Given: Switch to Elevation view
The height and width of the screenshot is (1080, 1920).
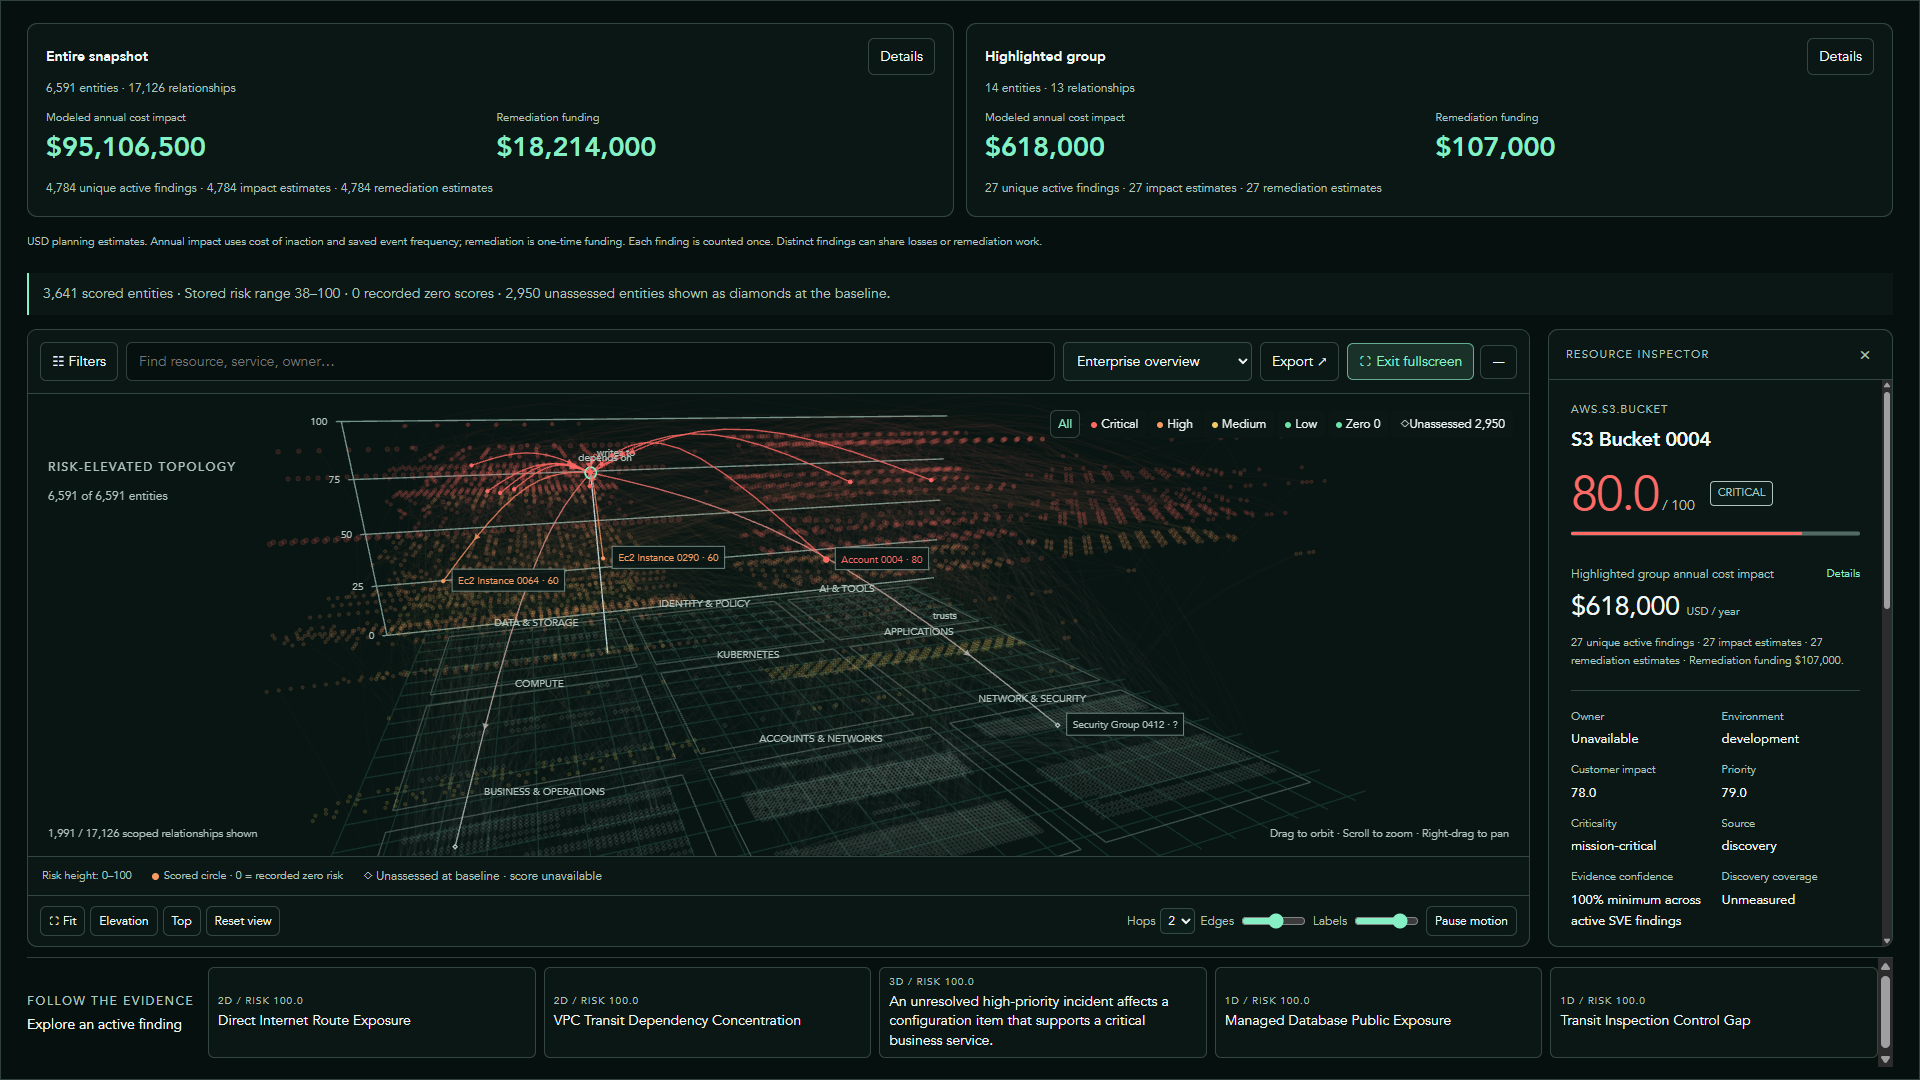Looking at the screenshot, I should point(124,921).
